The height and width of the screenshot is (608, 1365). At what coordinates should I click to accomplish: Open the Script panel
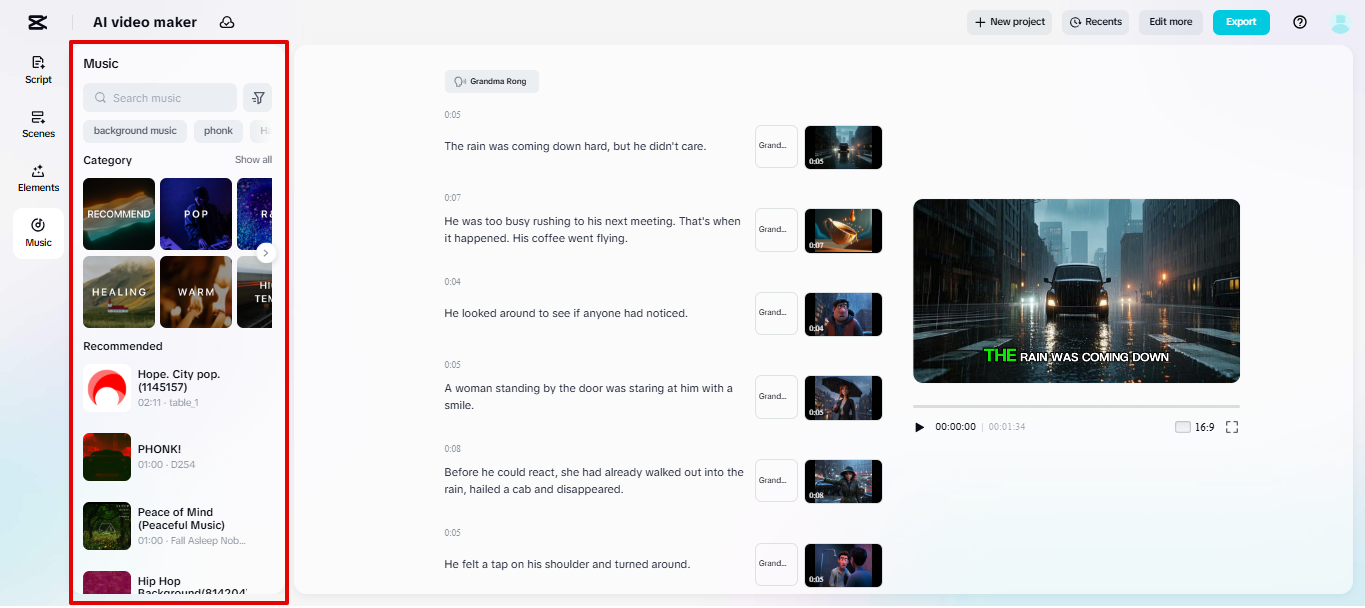38,70
